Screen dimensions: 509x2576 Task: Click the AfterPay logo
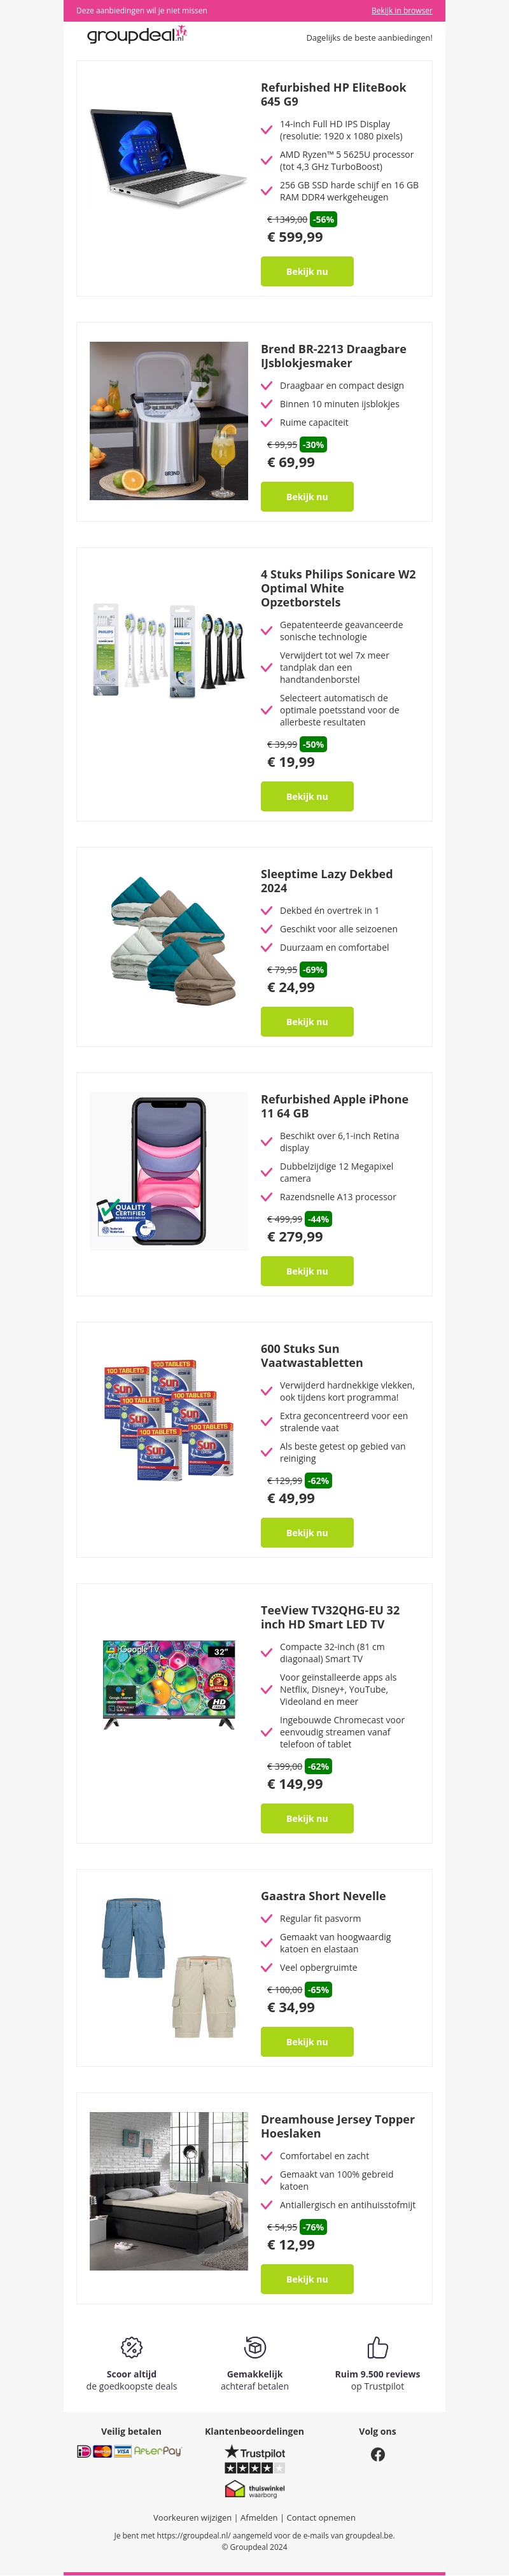158,2451
